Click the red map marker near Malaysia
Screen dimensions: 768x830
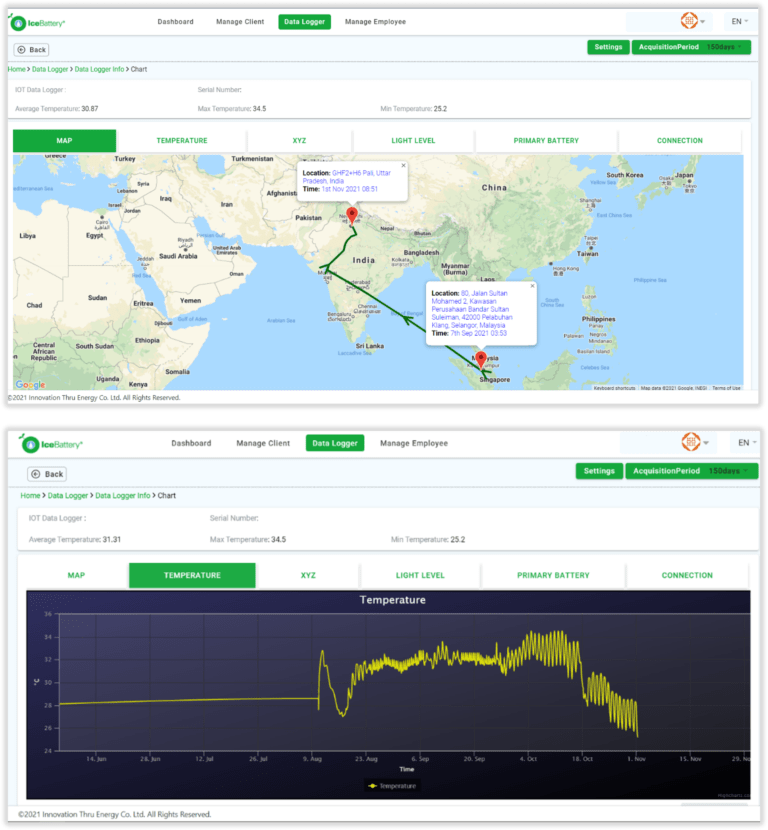(480, 359)
